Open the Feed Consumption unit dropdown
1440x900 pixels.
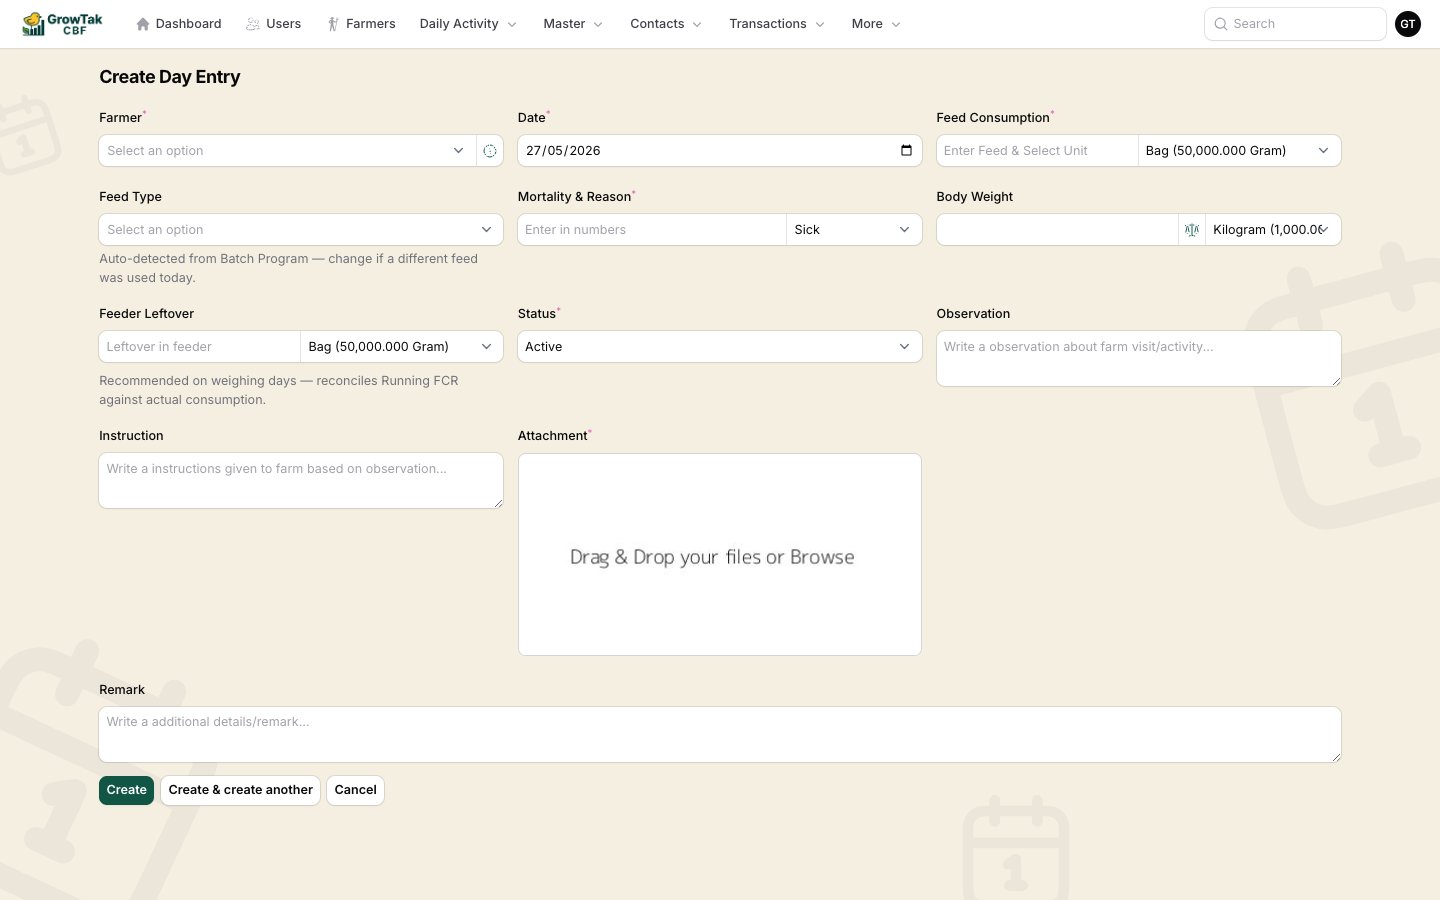click(x=1239, y=151)
